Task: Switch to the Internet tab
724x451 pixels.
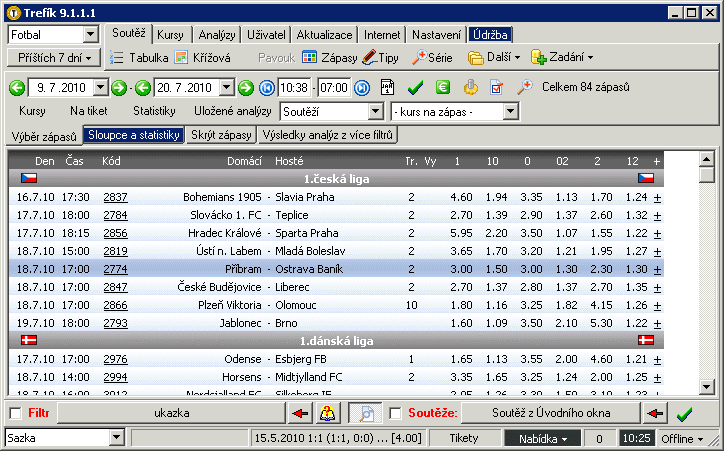Action: pyautogui.click(x=382, y=35)
